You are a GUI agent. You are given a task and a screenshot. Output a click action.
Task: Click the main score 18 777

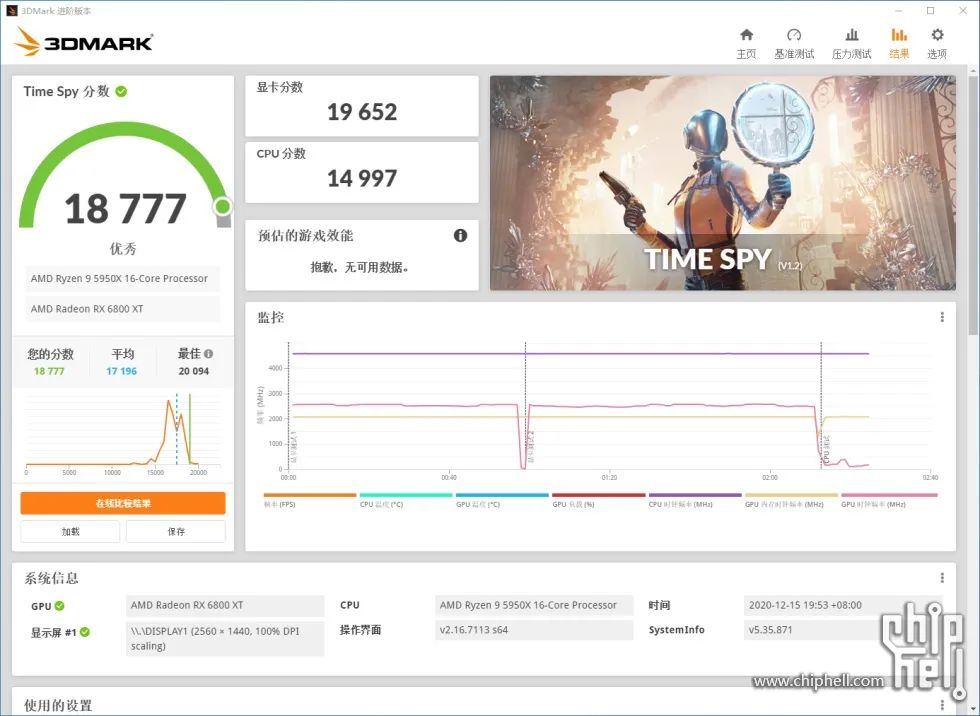(125, 209)
